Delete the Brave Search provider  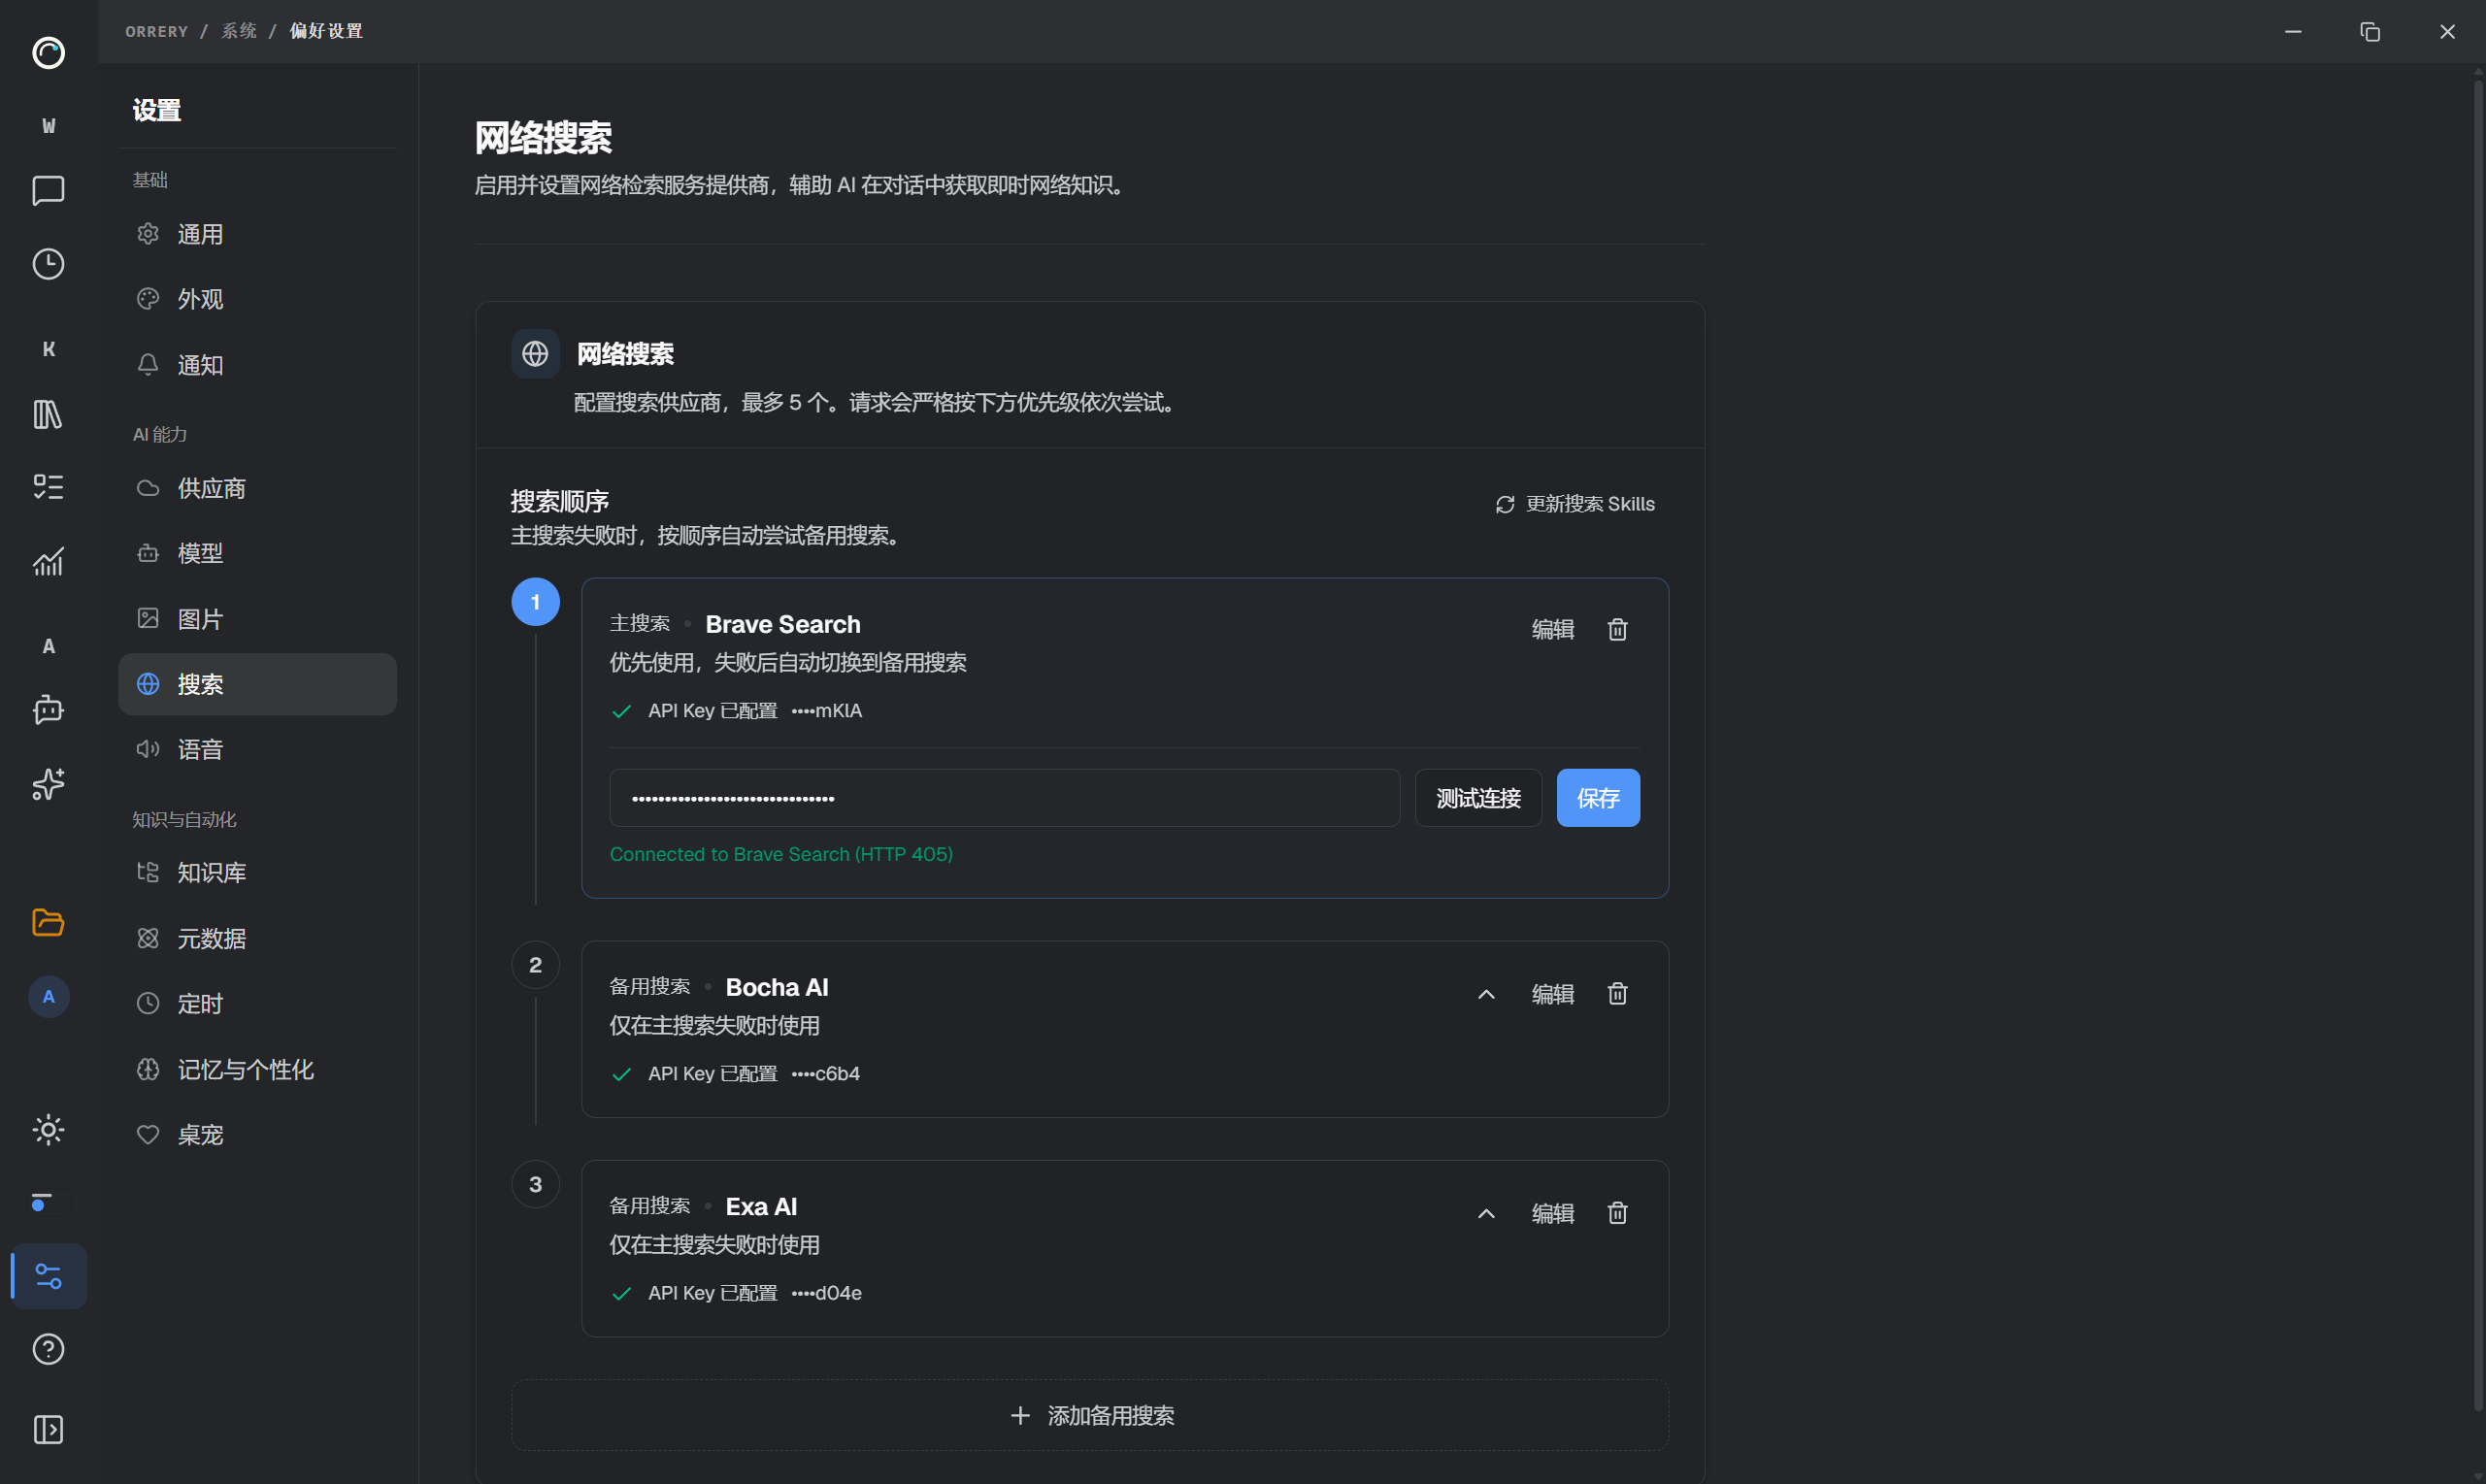(1617, 629)
